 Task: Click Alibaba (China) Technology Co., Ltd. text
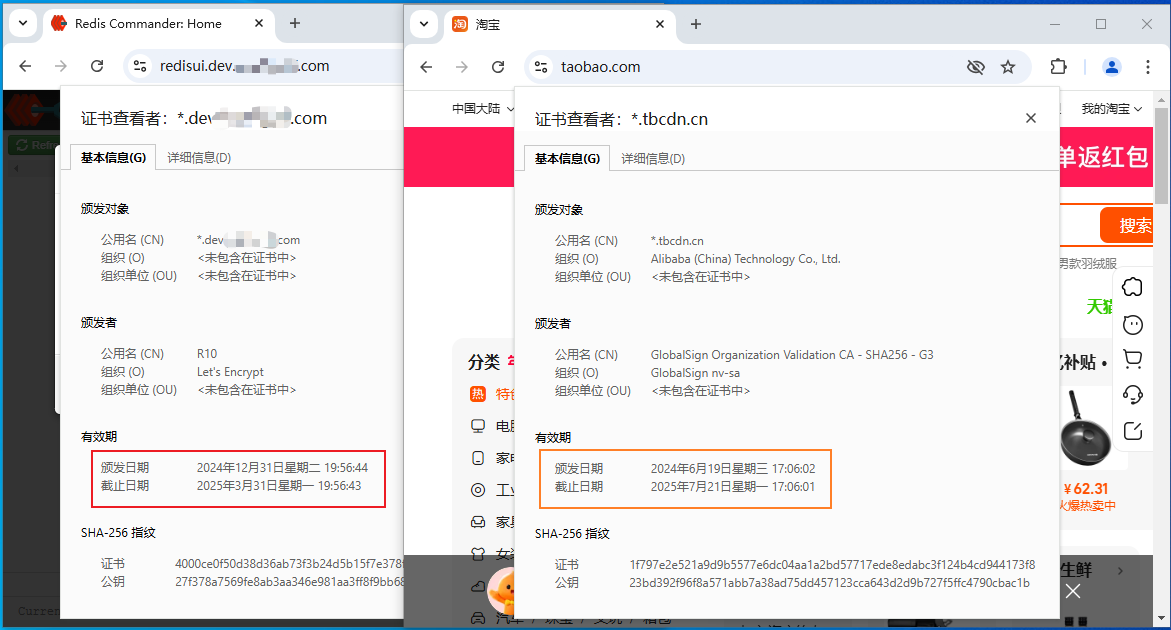(745, 259)
